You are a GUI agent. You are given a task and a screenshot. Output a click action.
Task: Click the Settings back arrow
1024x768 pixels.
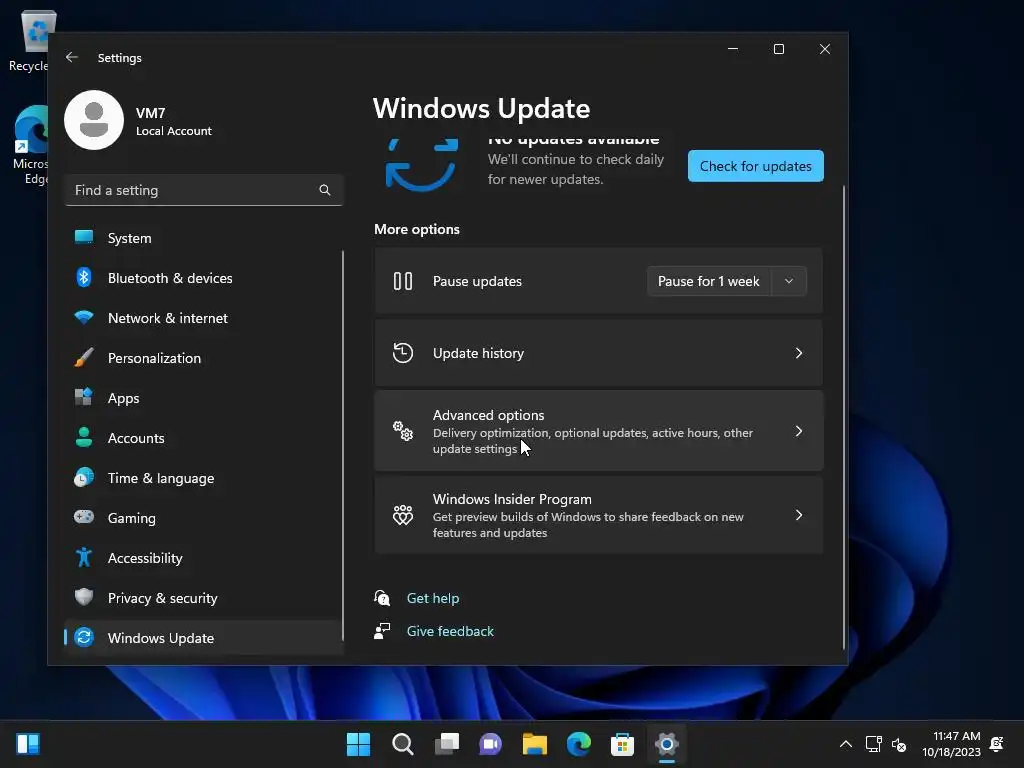coord(72,57)
